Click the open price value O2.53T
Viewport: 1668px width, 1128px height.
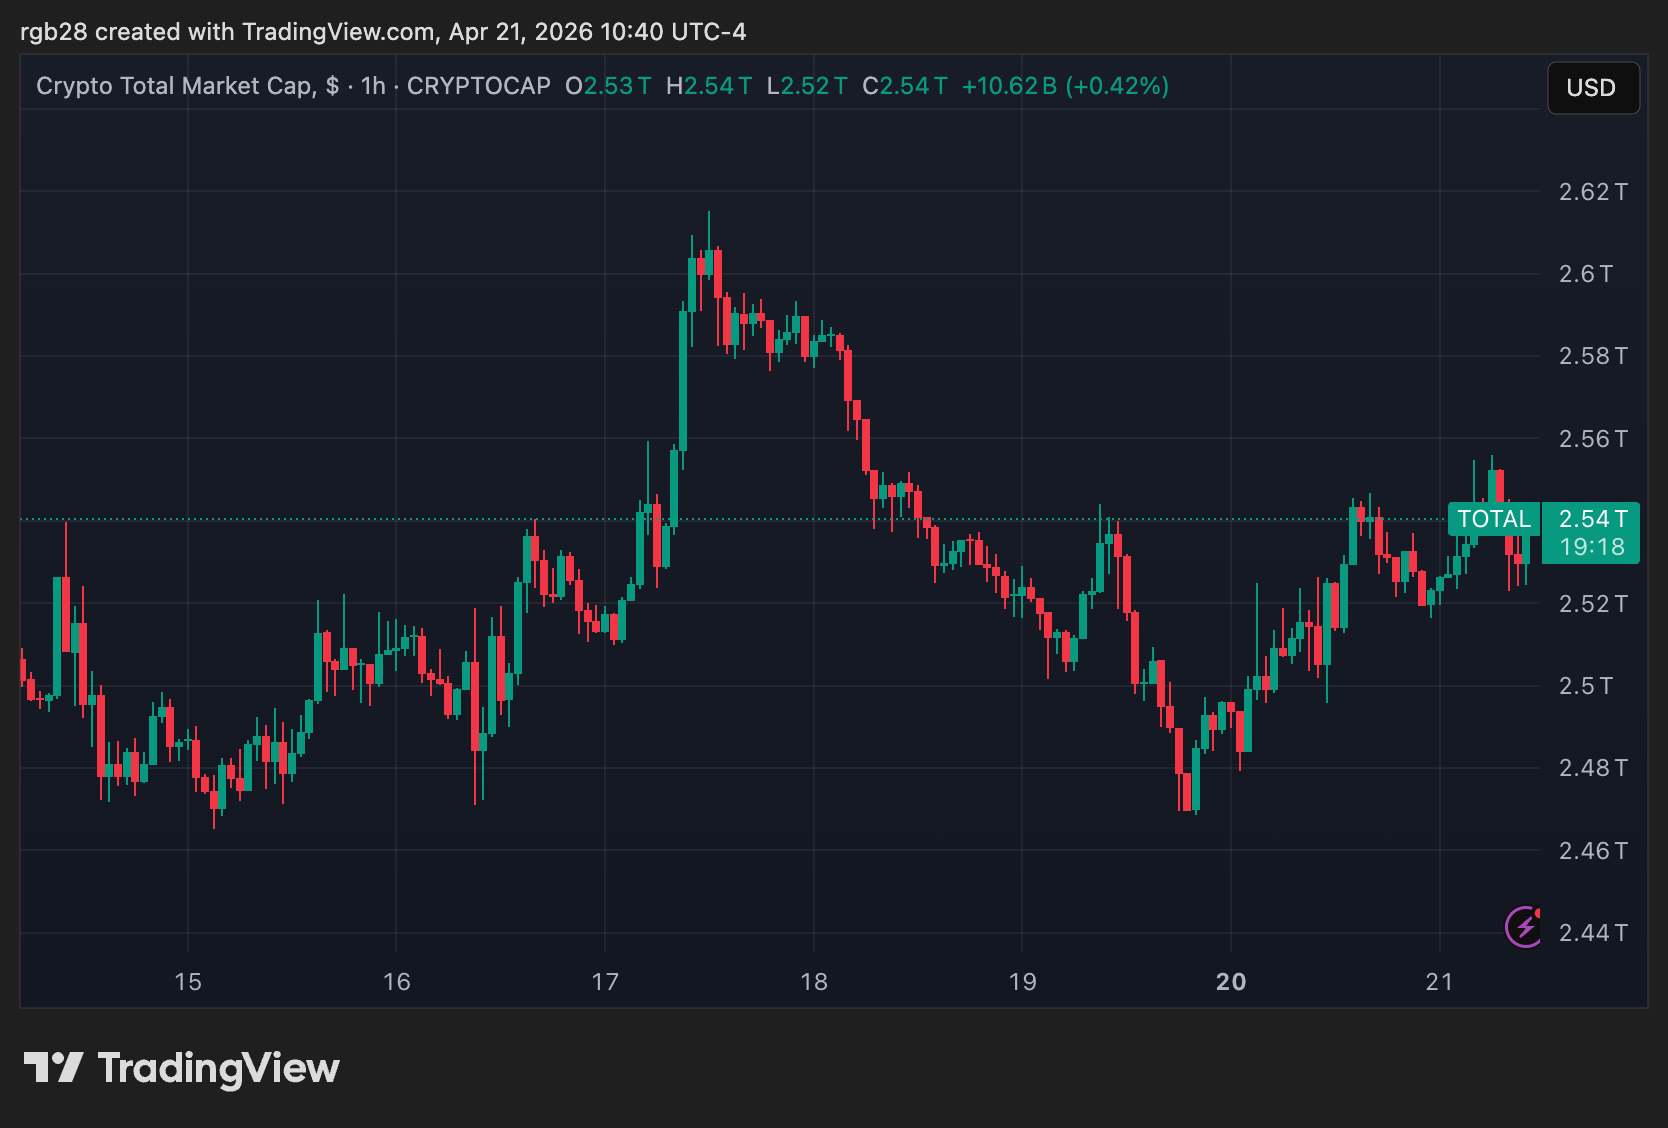pyautogui.click(x=607, y=86)
